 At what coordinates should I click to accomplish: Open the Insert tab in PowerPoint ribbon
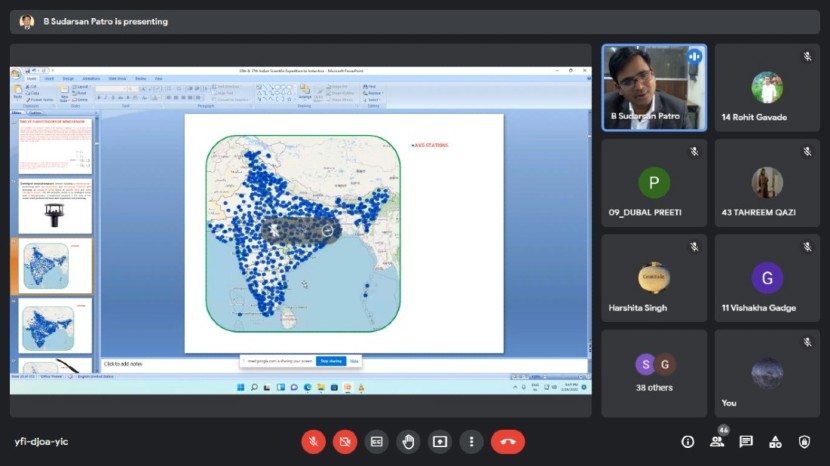pos(49,78)
